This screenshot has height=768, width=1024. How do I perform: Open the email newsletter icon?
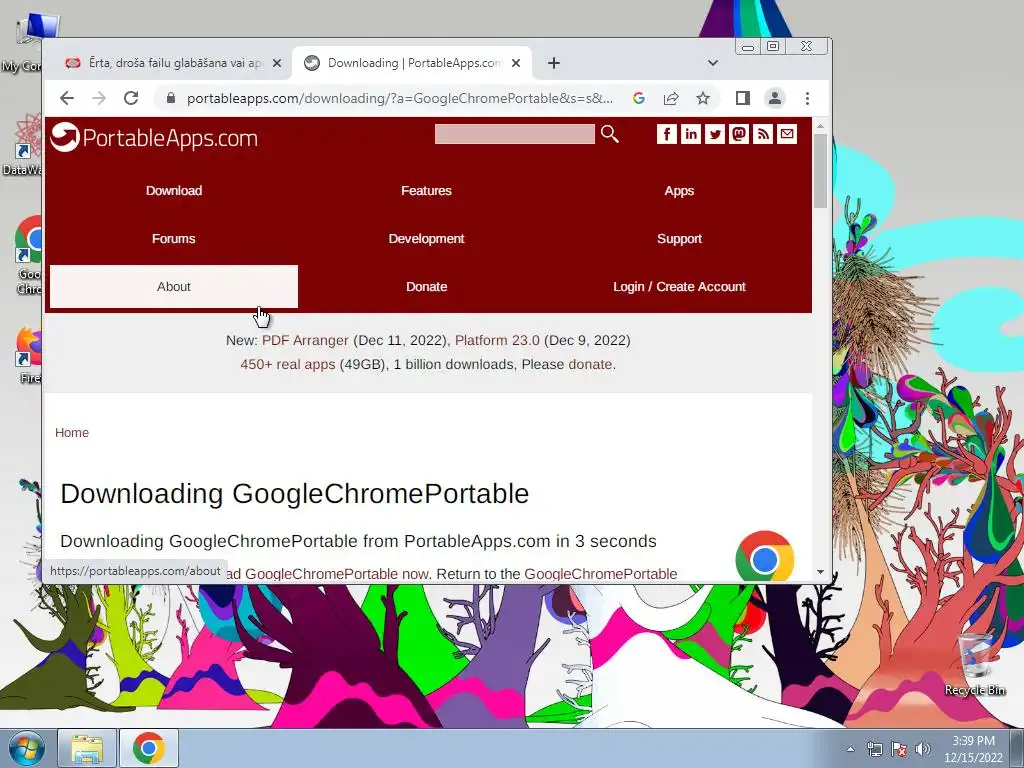(x=787, y=134)
